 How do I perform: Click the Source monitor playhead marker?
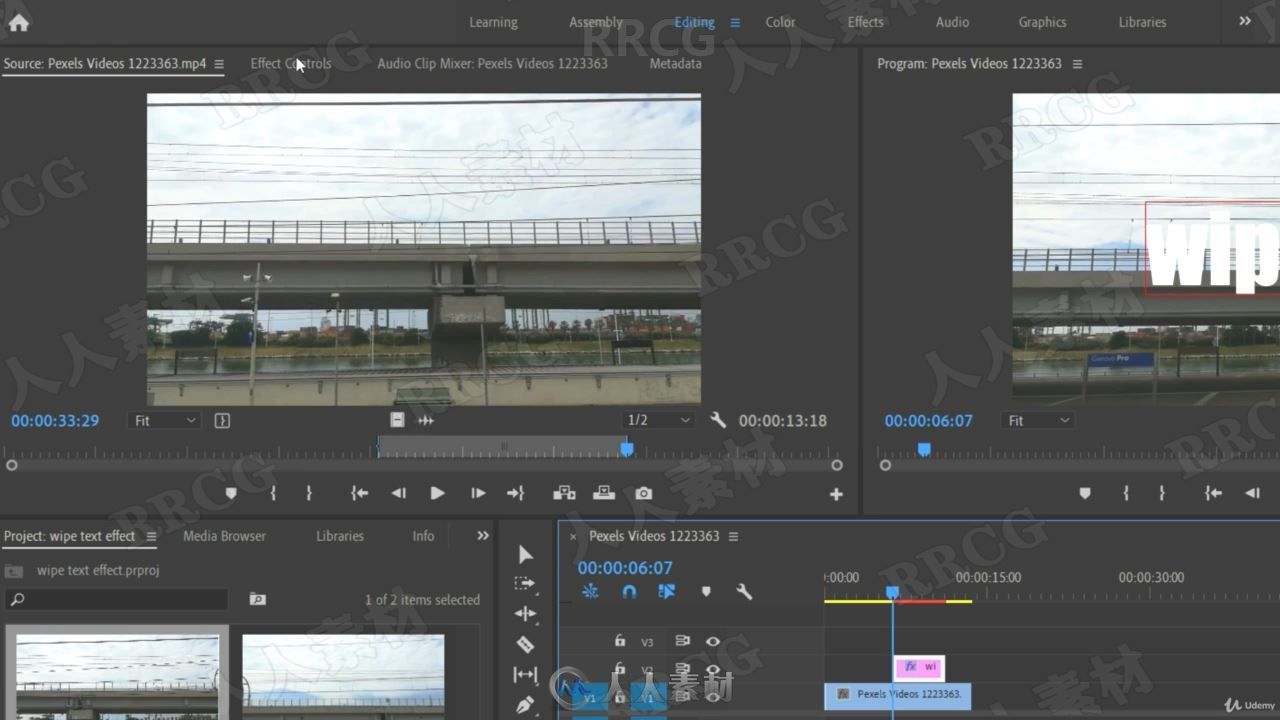pyautogui.click(x=627, y=450)
